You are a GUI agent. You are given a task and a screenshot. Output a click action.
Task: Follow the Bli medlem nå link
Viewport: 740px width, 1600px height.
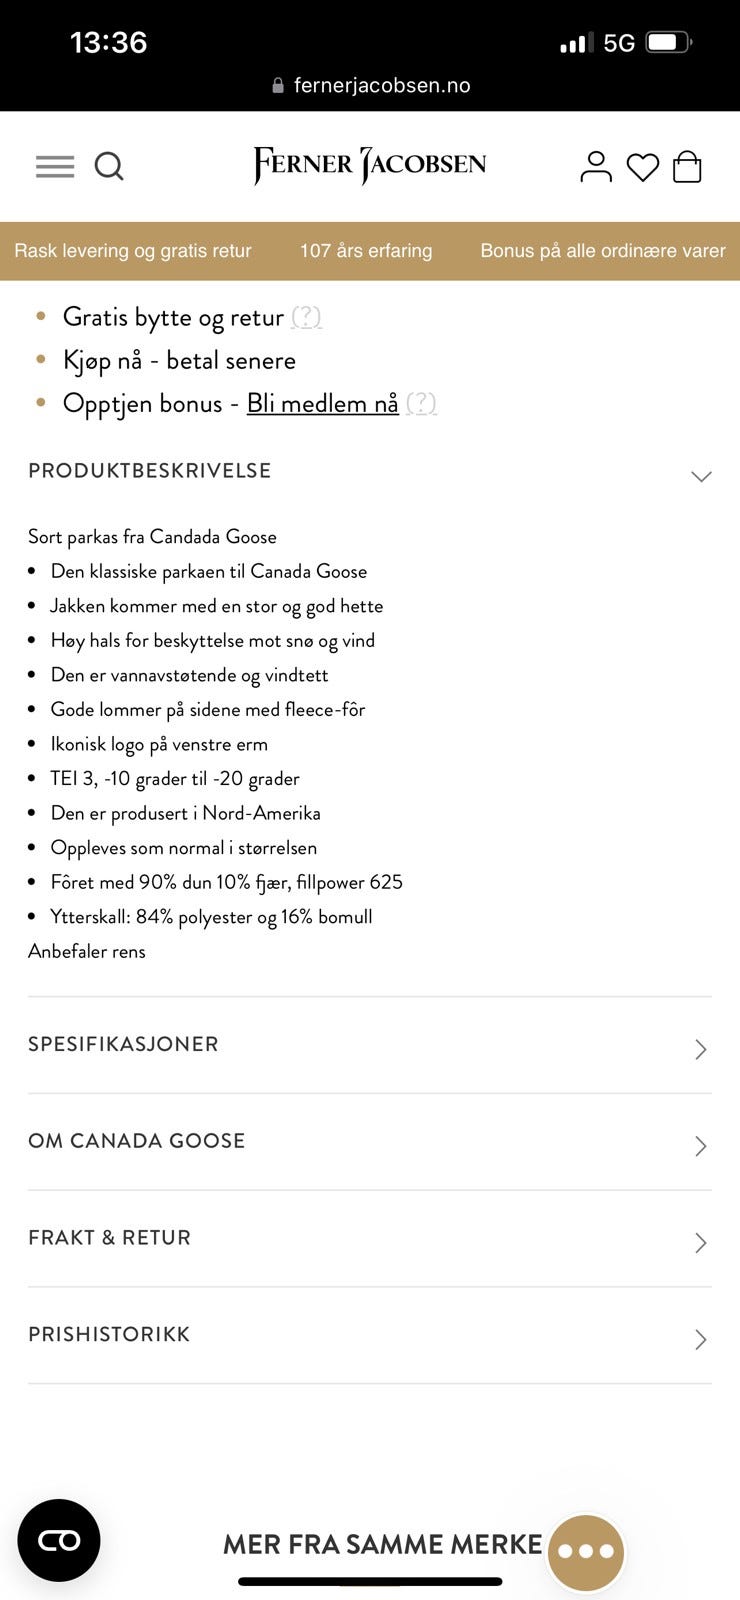(x=322, y=403)
